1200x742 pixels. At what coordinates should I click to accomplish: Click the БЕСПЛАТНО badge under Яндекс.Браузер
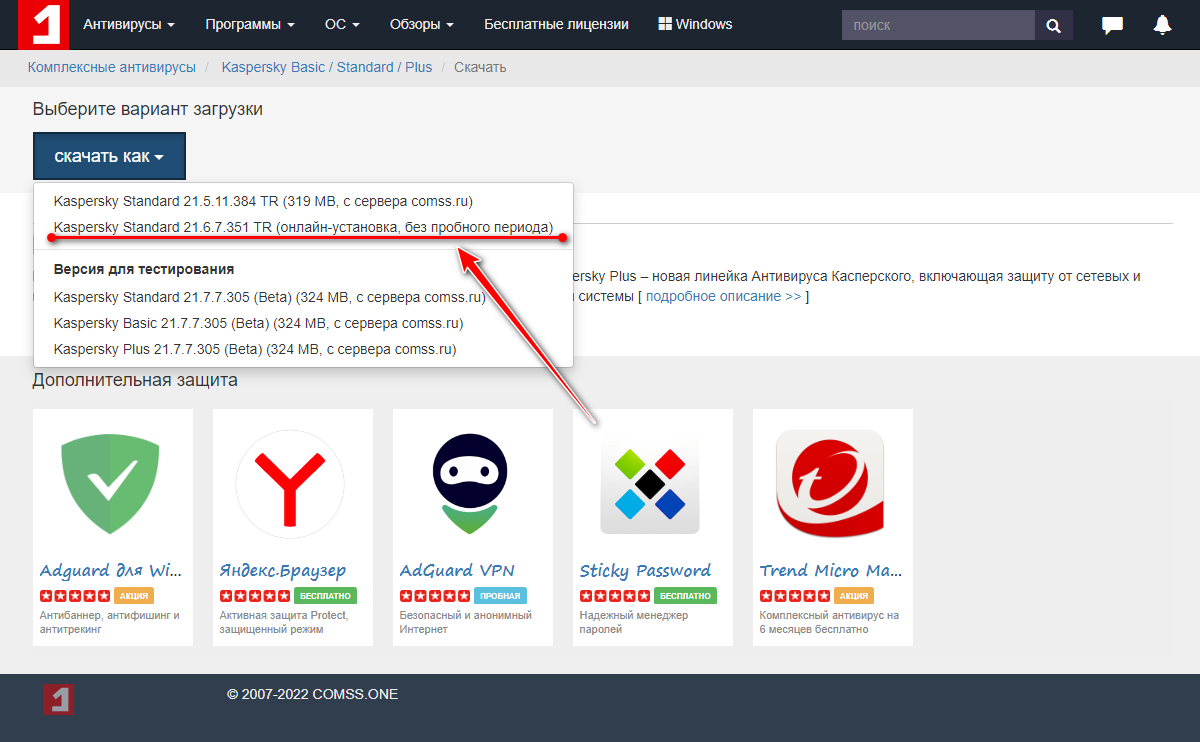pyautogui.click(x=325, y=595)
